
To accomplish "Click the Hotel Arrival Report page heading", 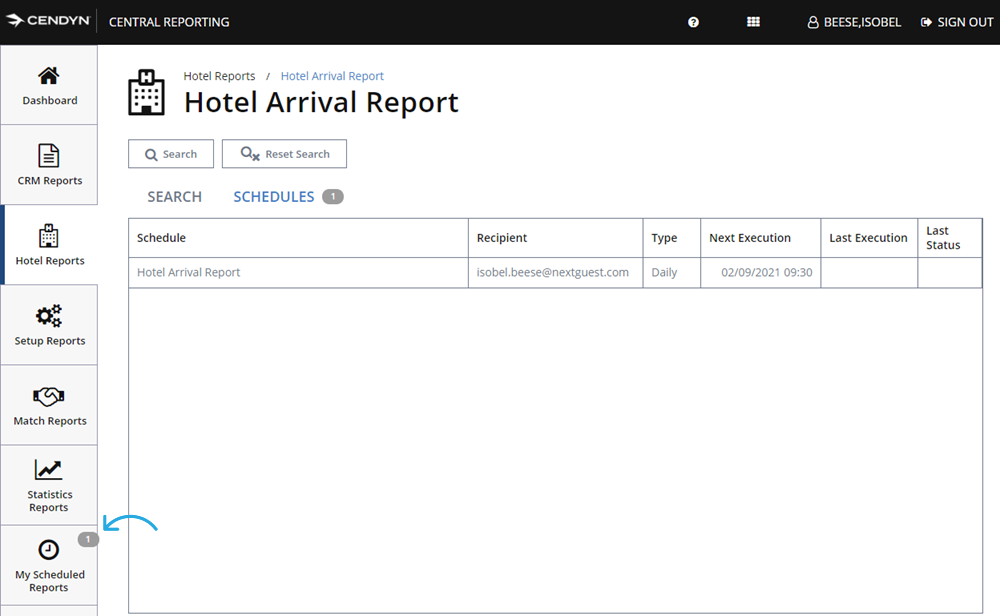I will click(321, 103).
